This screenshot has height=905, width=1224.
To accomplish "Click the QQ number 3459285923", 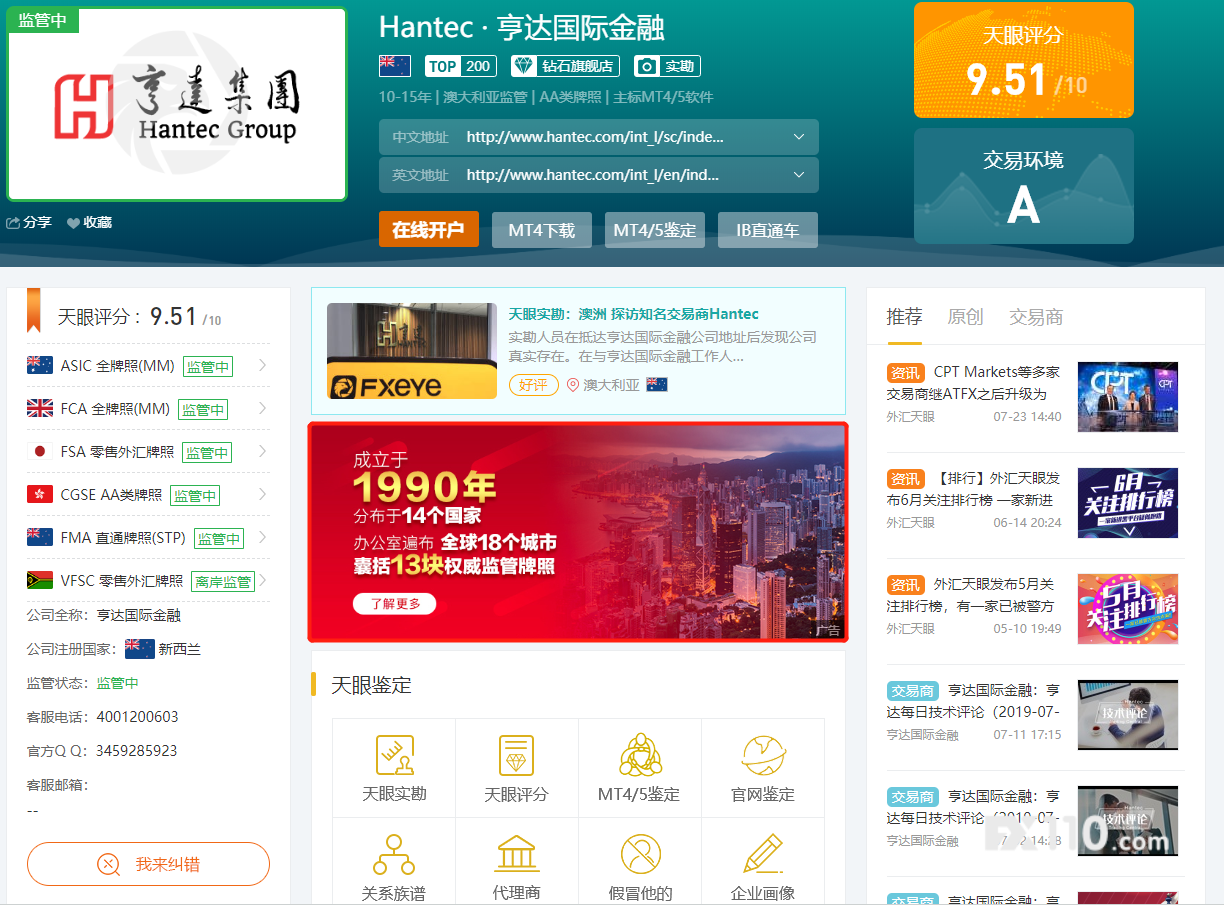I will click(137, 750).
